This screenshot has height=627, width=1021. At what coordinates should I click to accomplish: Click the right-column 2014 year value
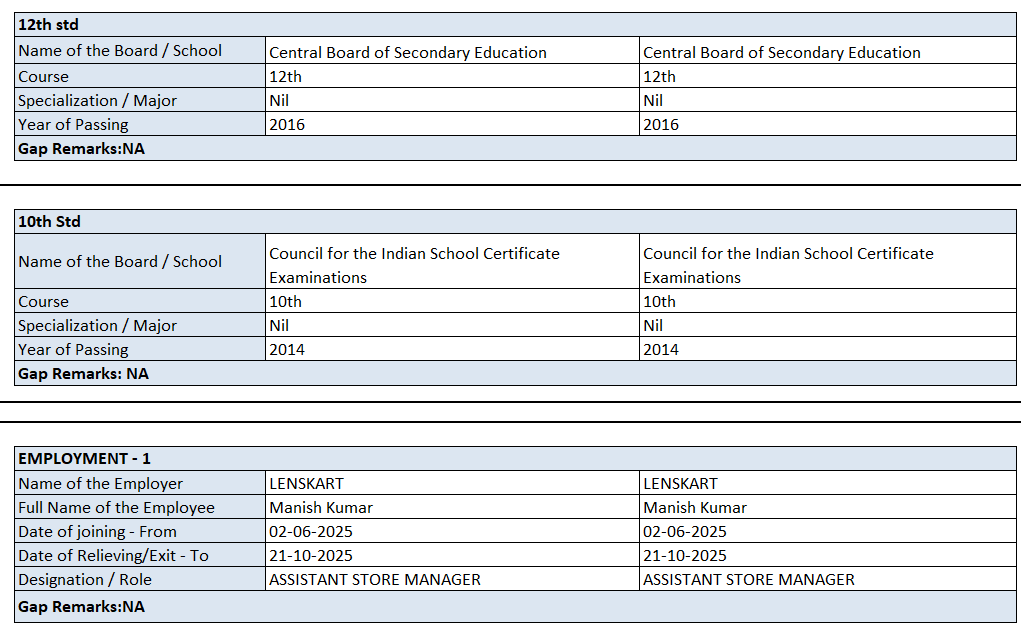click(x=661, y=350)
